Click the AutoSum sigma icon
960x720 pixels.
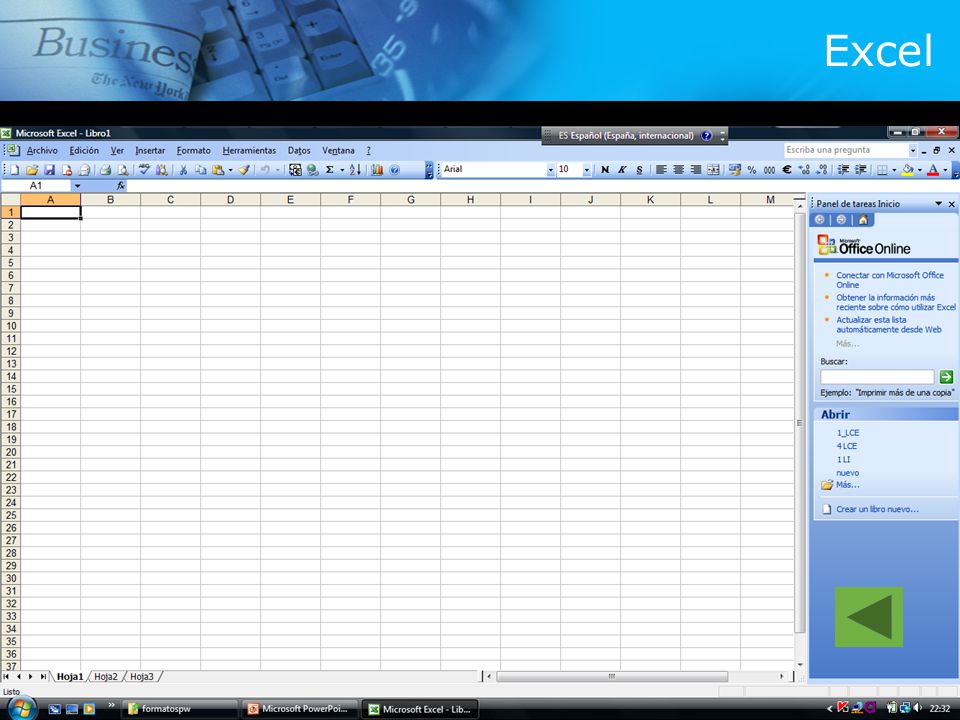pos(329,170)
